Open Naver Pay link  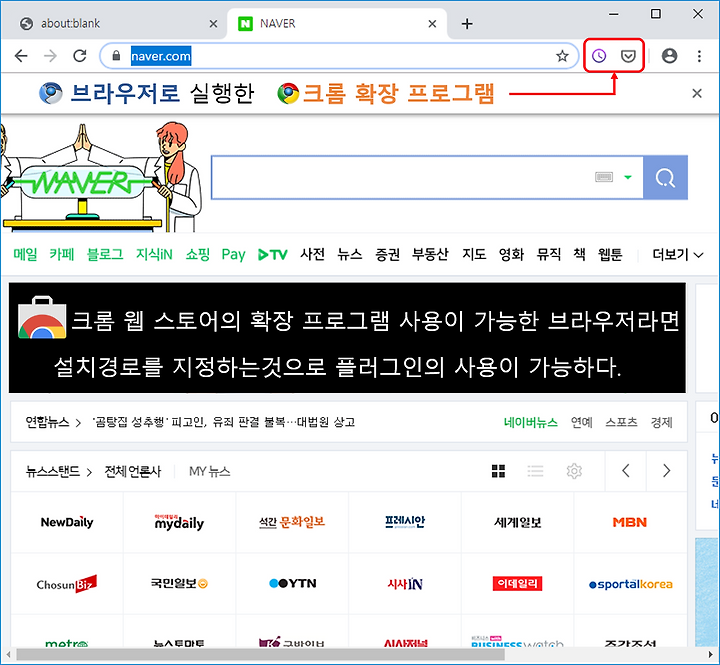[233, 254]
